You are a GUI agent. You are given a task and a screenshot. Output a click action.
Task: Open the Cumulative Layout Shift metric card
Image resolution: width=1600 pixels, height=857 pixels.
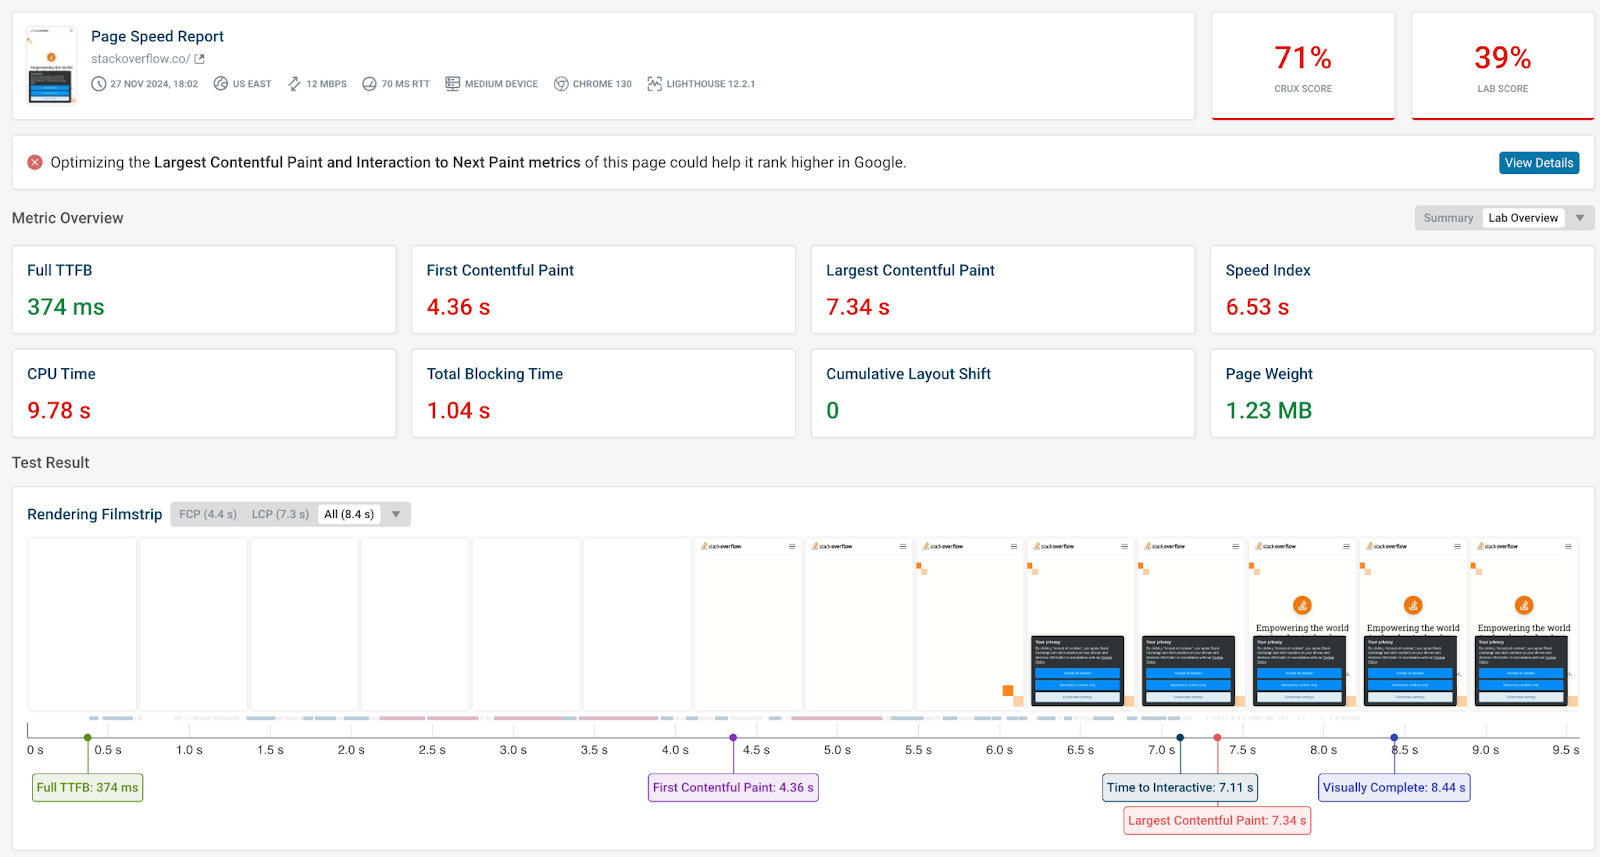click(x=1003, y=393)
